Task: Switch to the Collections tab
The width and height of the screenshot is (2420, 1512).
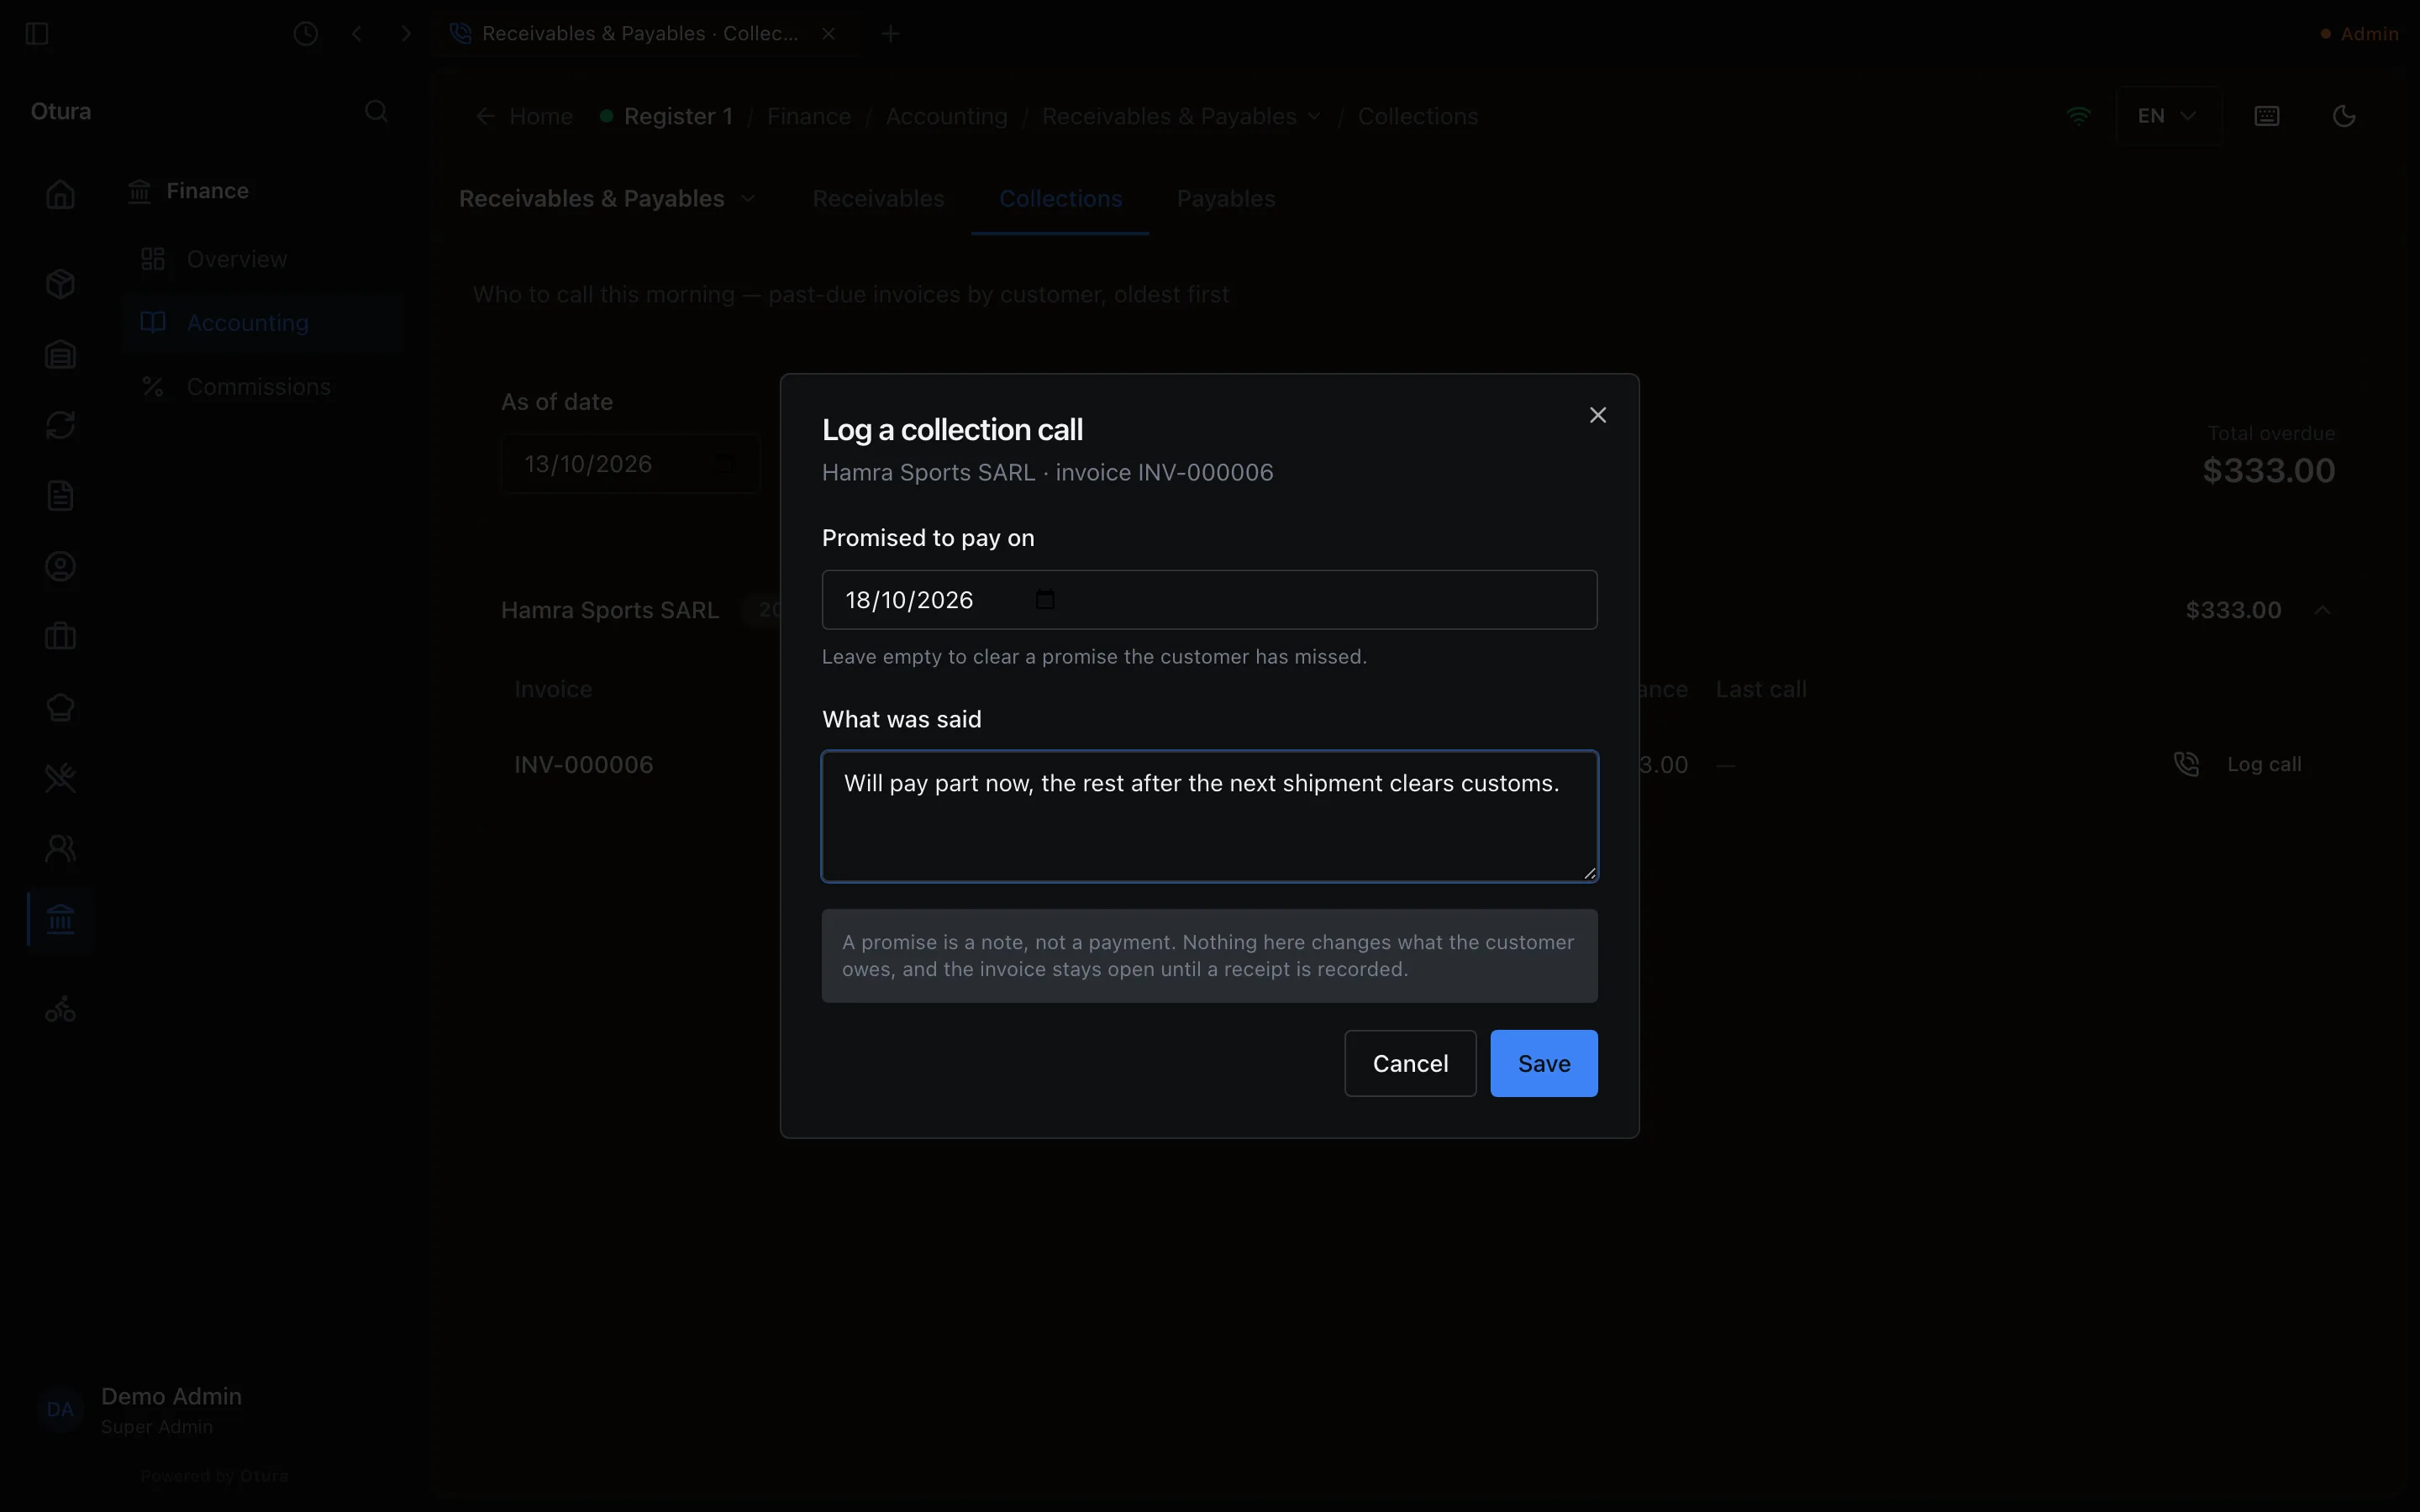Action: point(1060,199)
